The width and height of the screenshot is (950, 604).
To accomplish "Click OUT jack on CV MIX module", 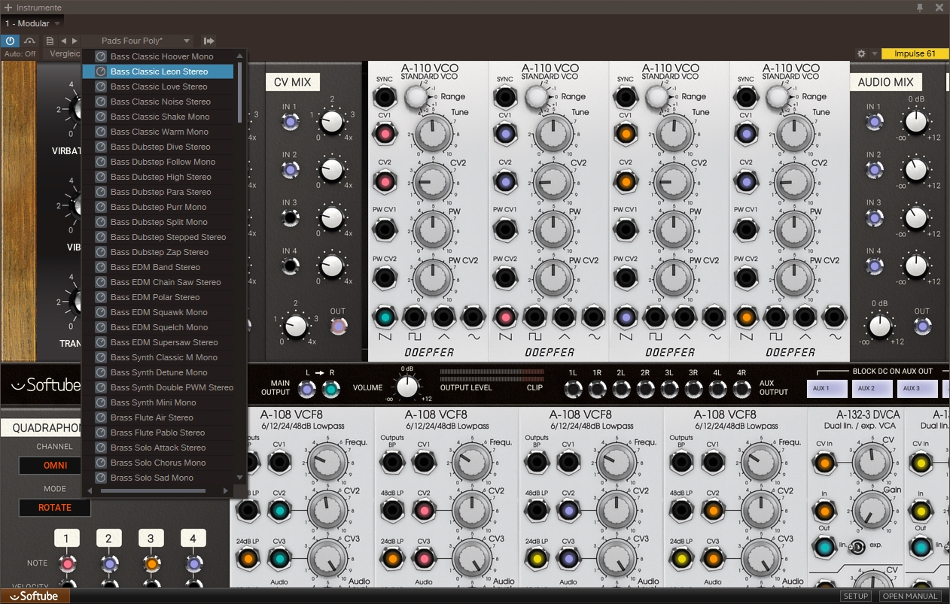I will [x=338, y=327].
